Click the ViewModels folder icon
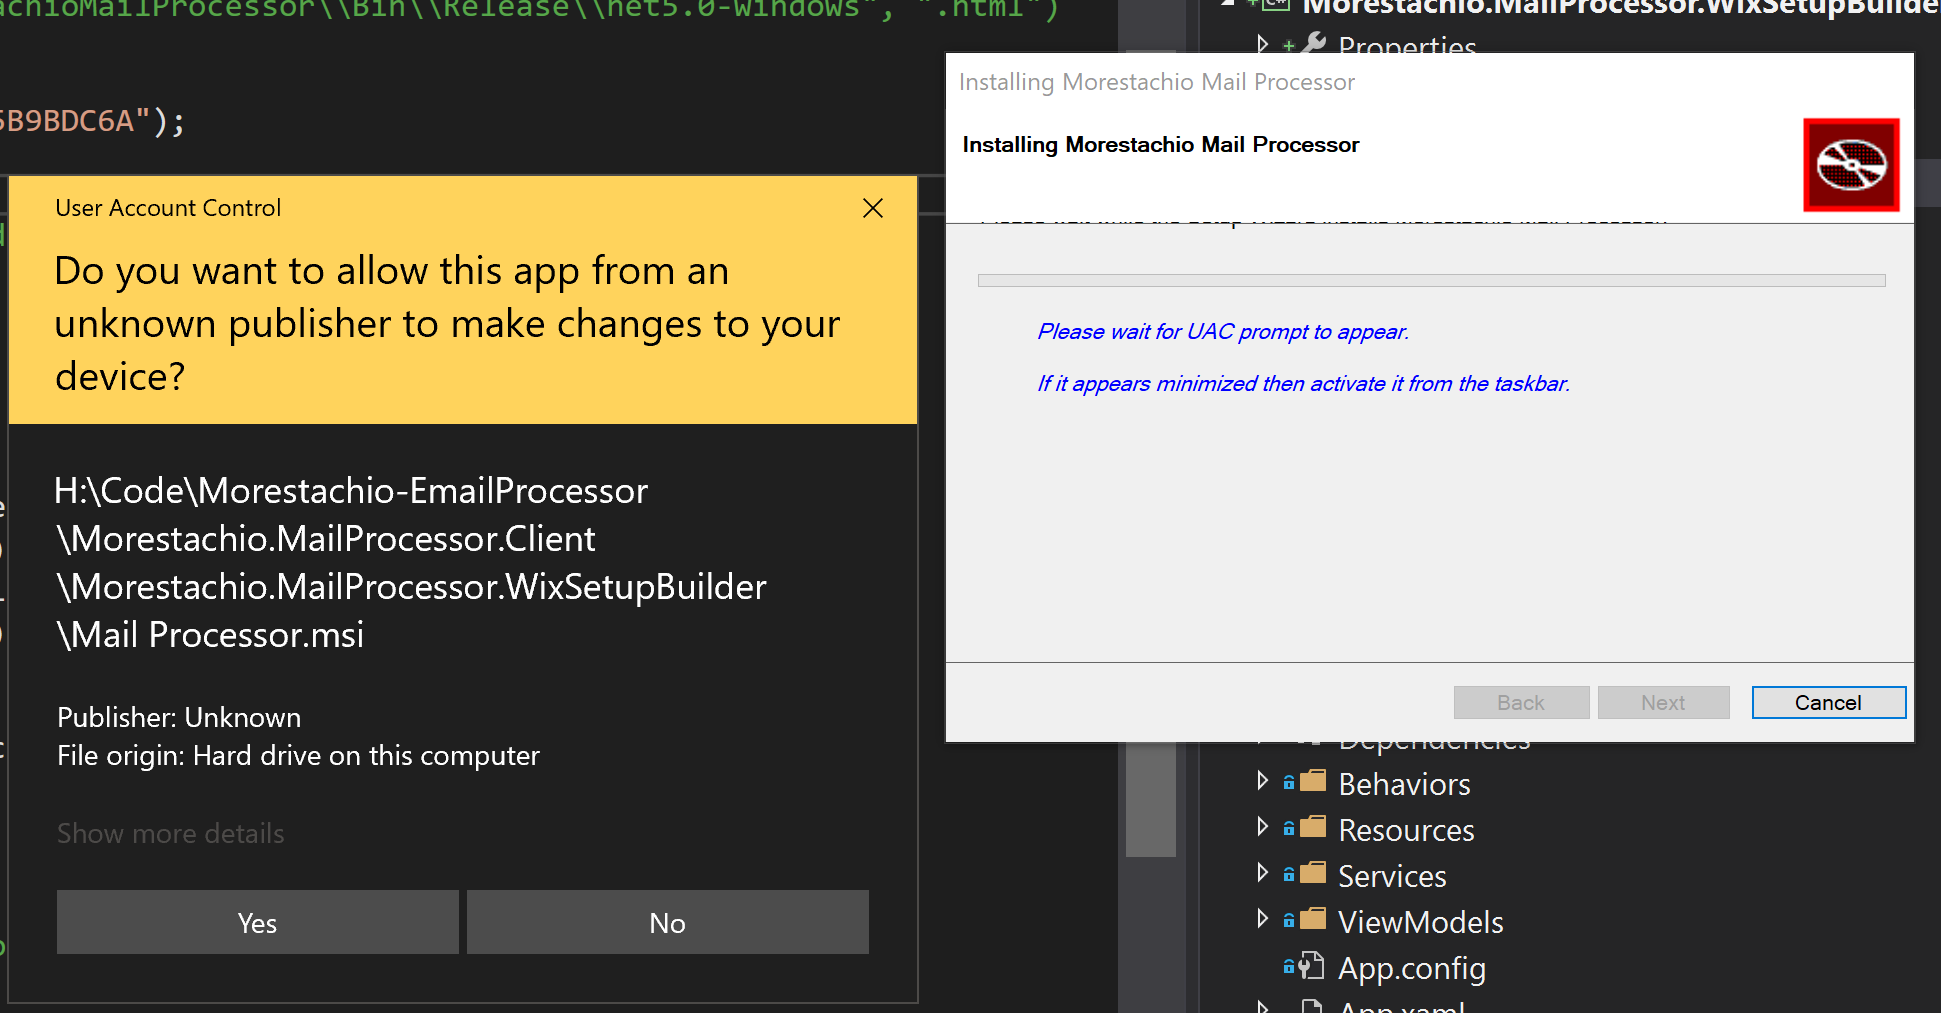 (1314, 919)
